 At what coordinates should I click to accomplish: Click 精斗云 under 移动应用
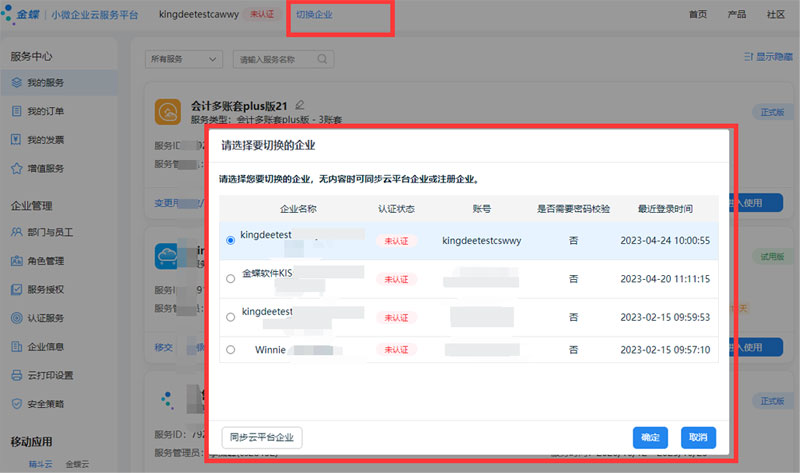point(40,464)
